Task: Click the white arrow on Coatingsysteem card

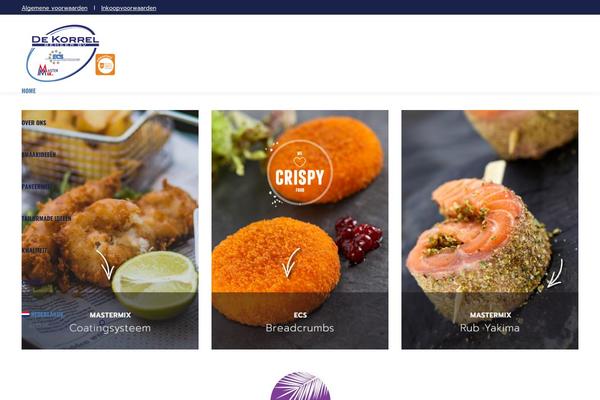Action: [105, 264]
